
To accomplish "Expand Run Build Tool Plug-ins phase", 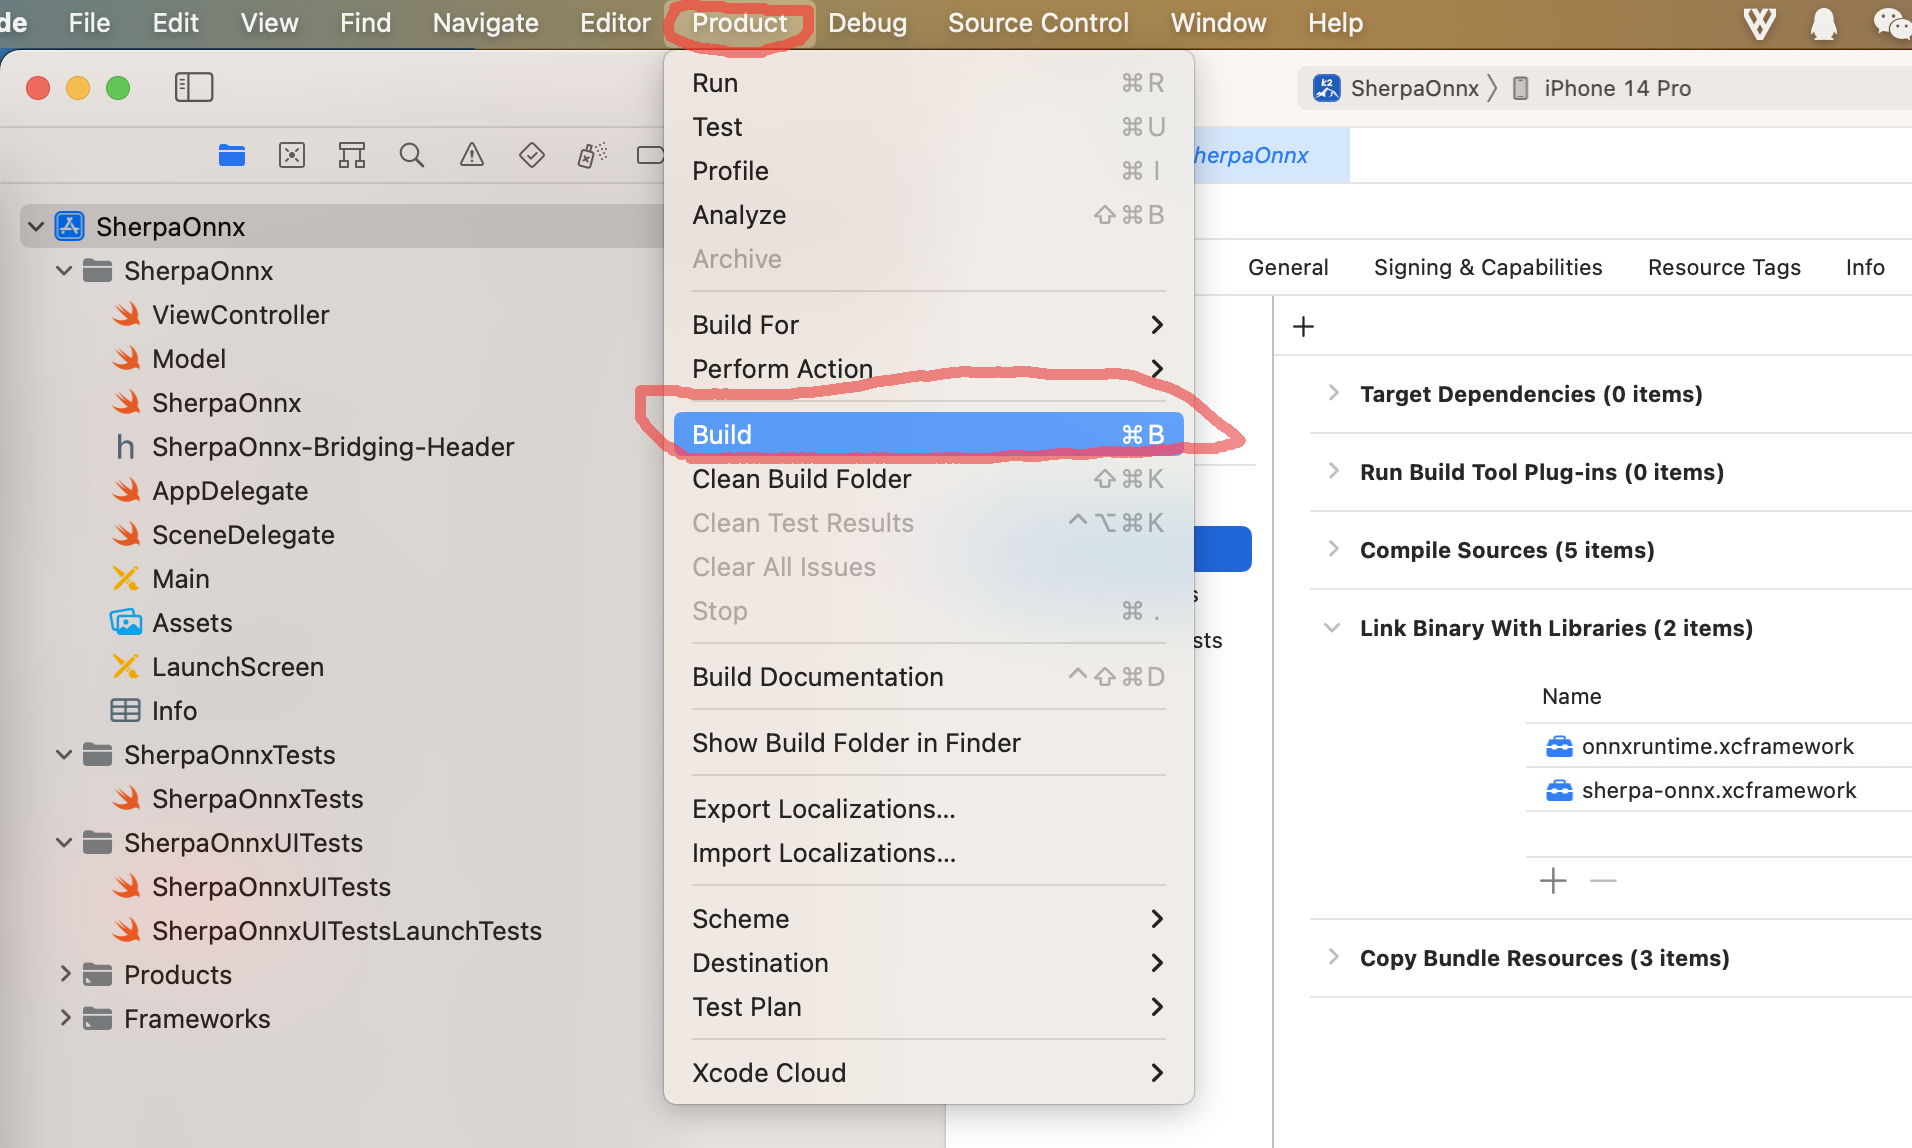I will pos(1333,471).
